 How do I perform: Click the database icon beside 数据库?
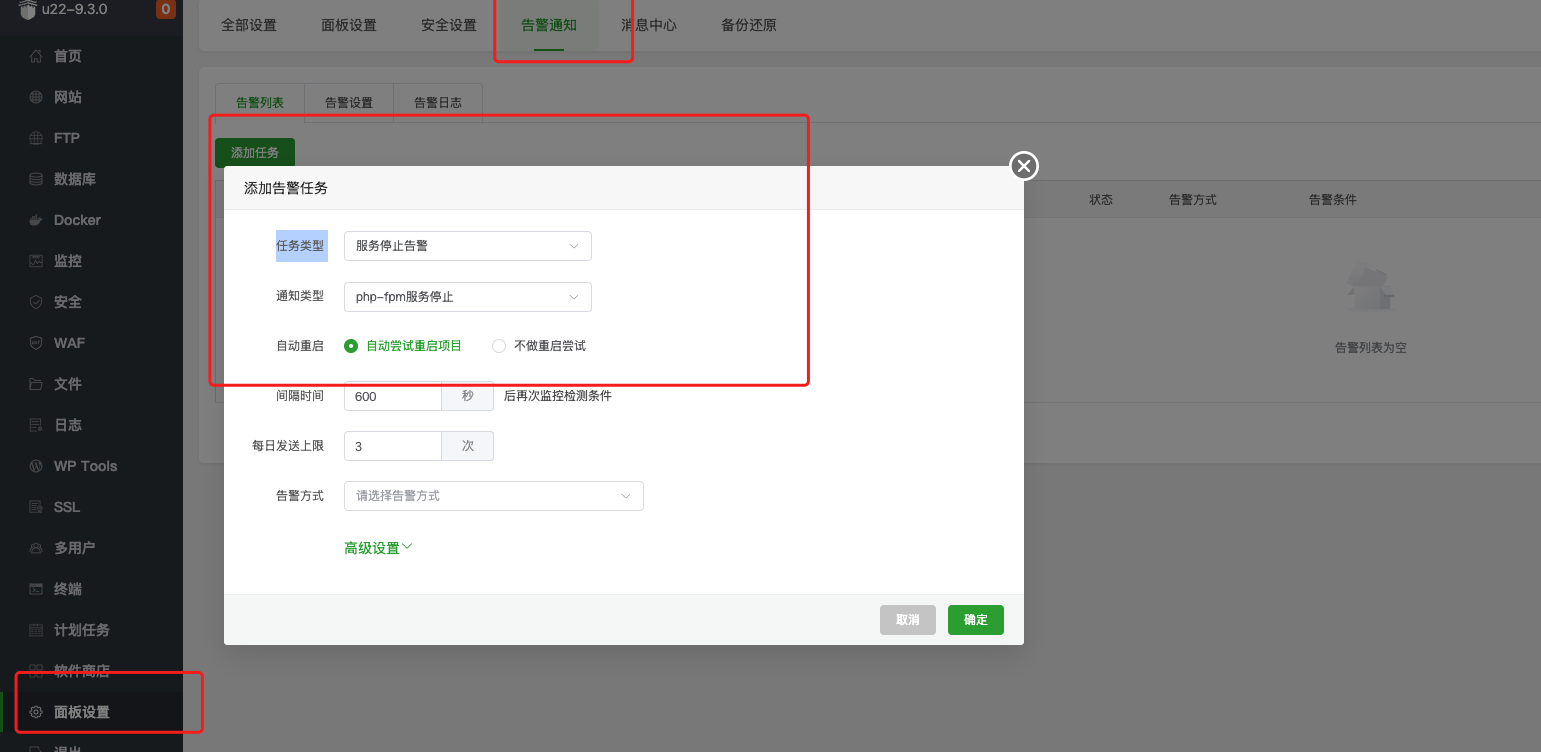pyautogui.click(x=36, y=179)
